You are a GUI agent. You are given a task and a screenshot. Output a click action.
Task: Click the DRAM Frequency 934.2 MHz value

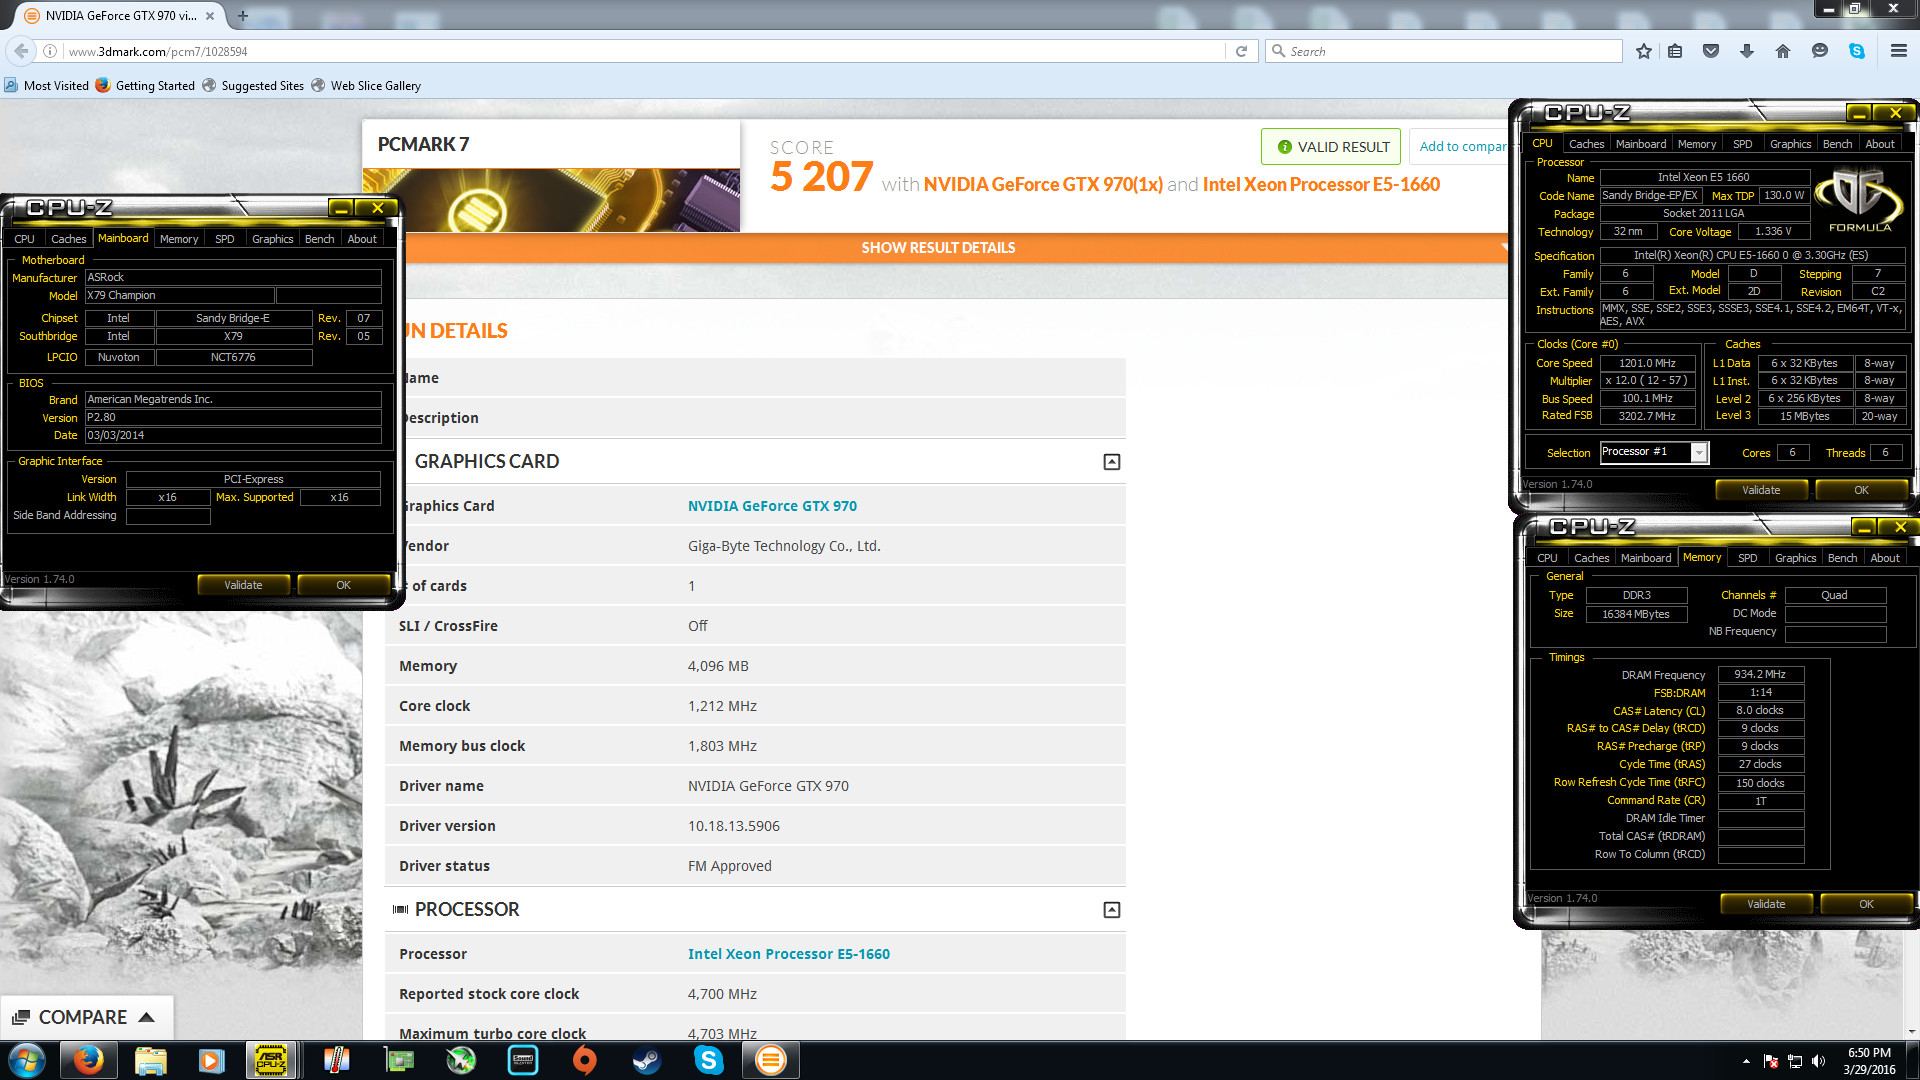coord(1760,675)
